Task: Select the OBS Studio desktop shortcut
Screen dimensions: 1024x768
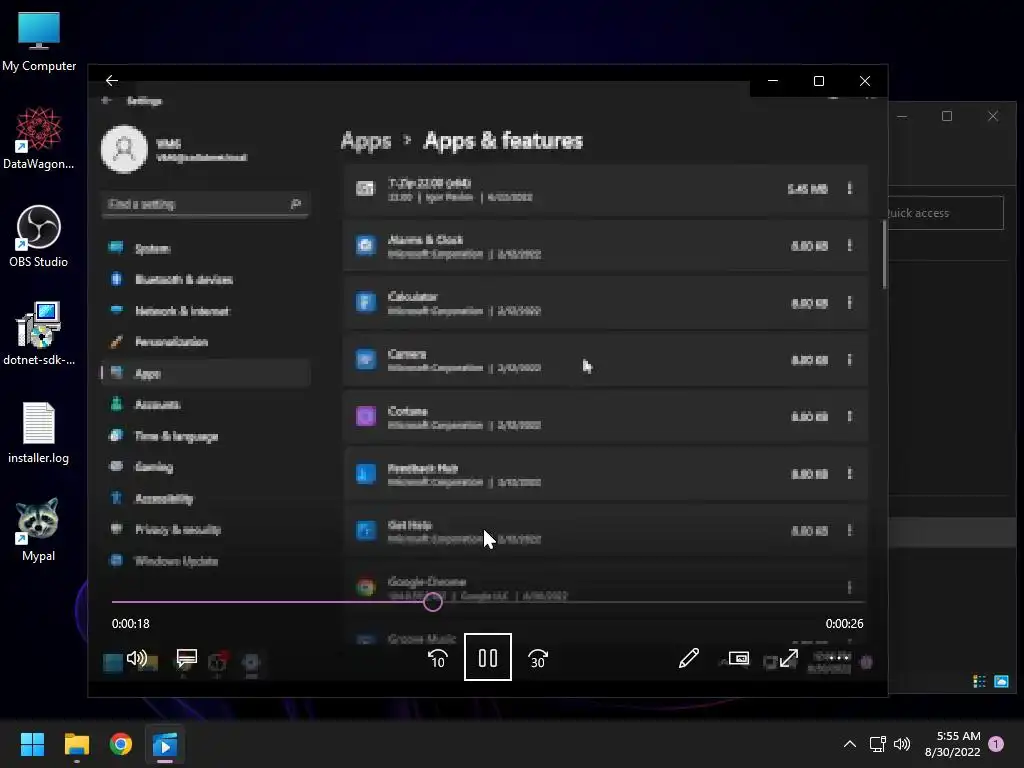Action: [39, 236]
